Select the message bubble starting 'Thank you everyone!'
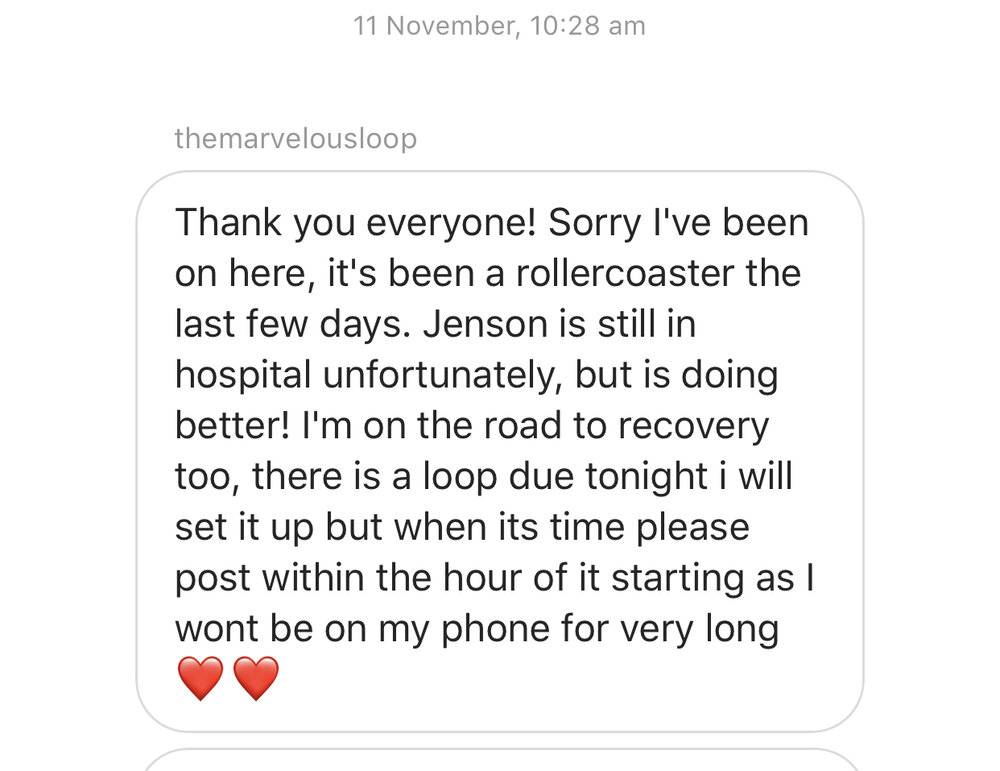 coord(500,451)
